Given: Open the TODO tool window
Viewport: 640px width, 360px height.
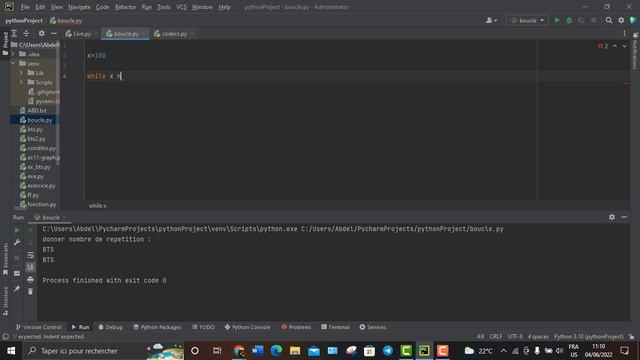Looking at the screenshot, I should pyautogui.click(x=203, y=327).
